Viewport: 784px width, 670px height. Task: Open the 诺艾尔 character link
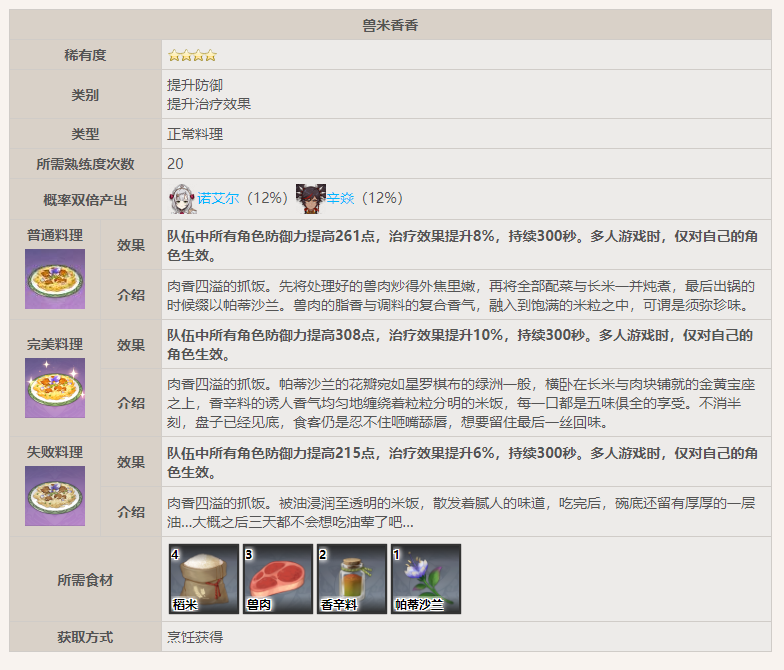coord(218,199)
